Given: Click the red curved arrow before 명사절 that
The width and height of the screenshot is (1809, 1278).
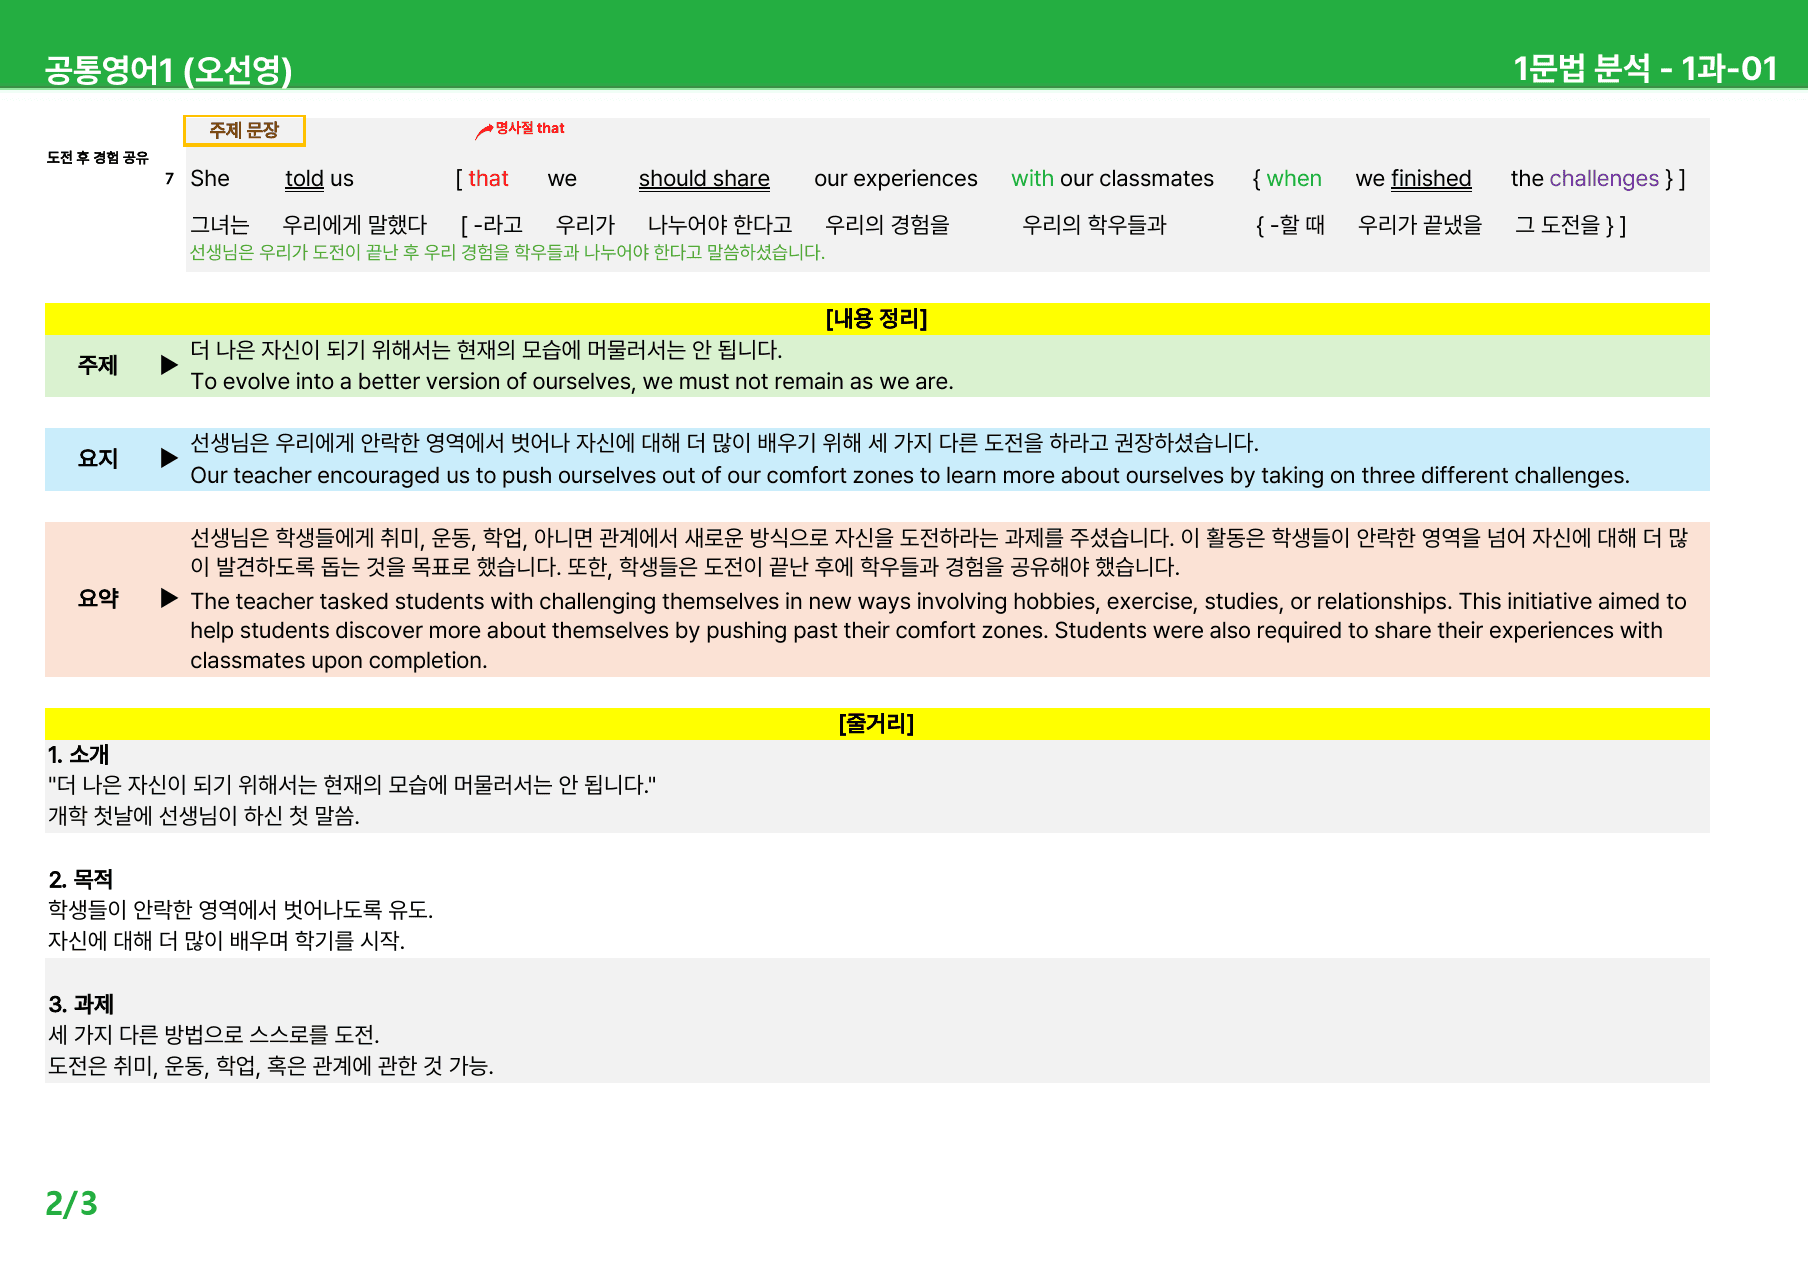Looking at the screenshot, I should click(484, 130).
